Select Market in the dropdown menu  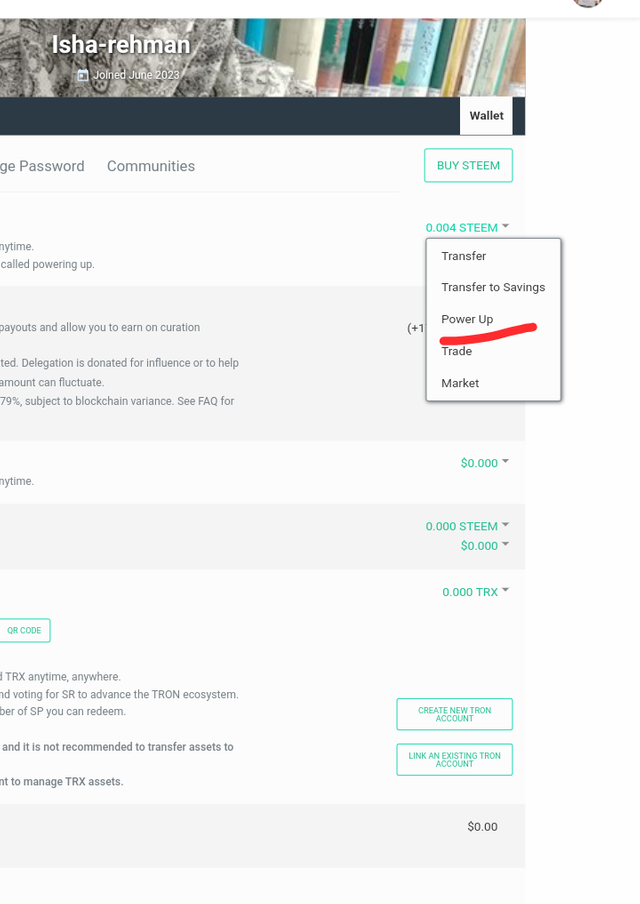460,383
